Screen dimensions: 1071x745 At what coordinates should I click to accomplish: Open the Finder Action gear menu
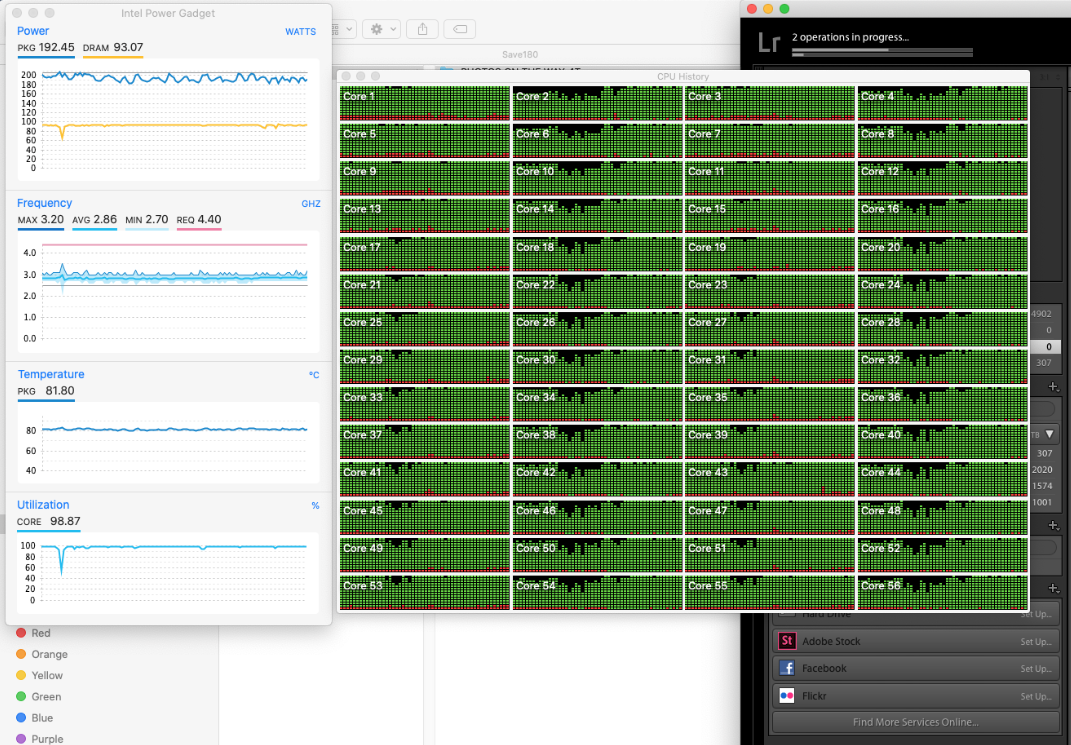(x=381, y=29)
